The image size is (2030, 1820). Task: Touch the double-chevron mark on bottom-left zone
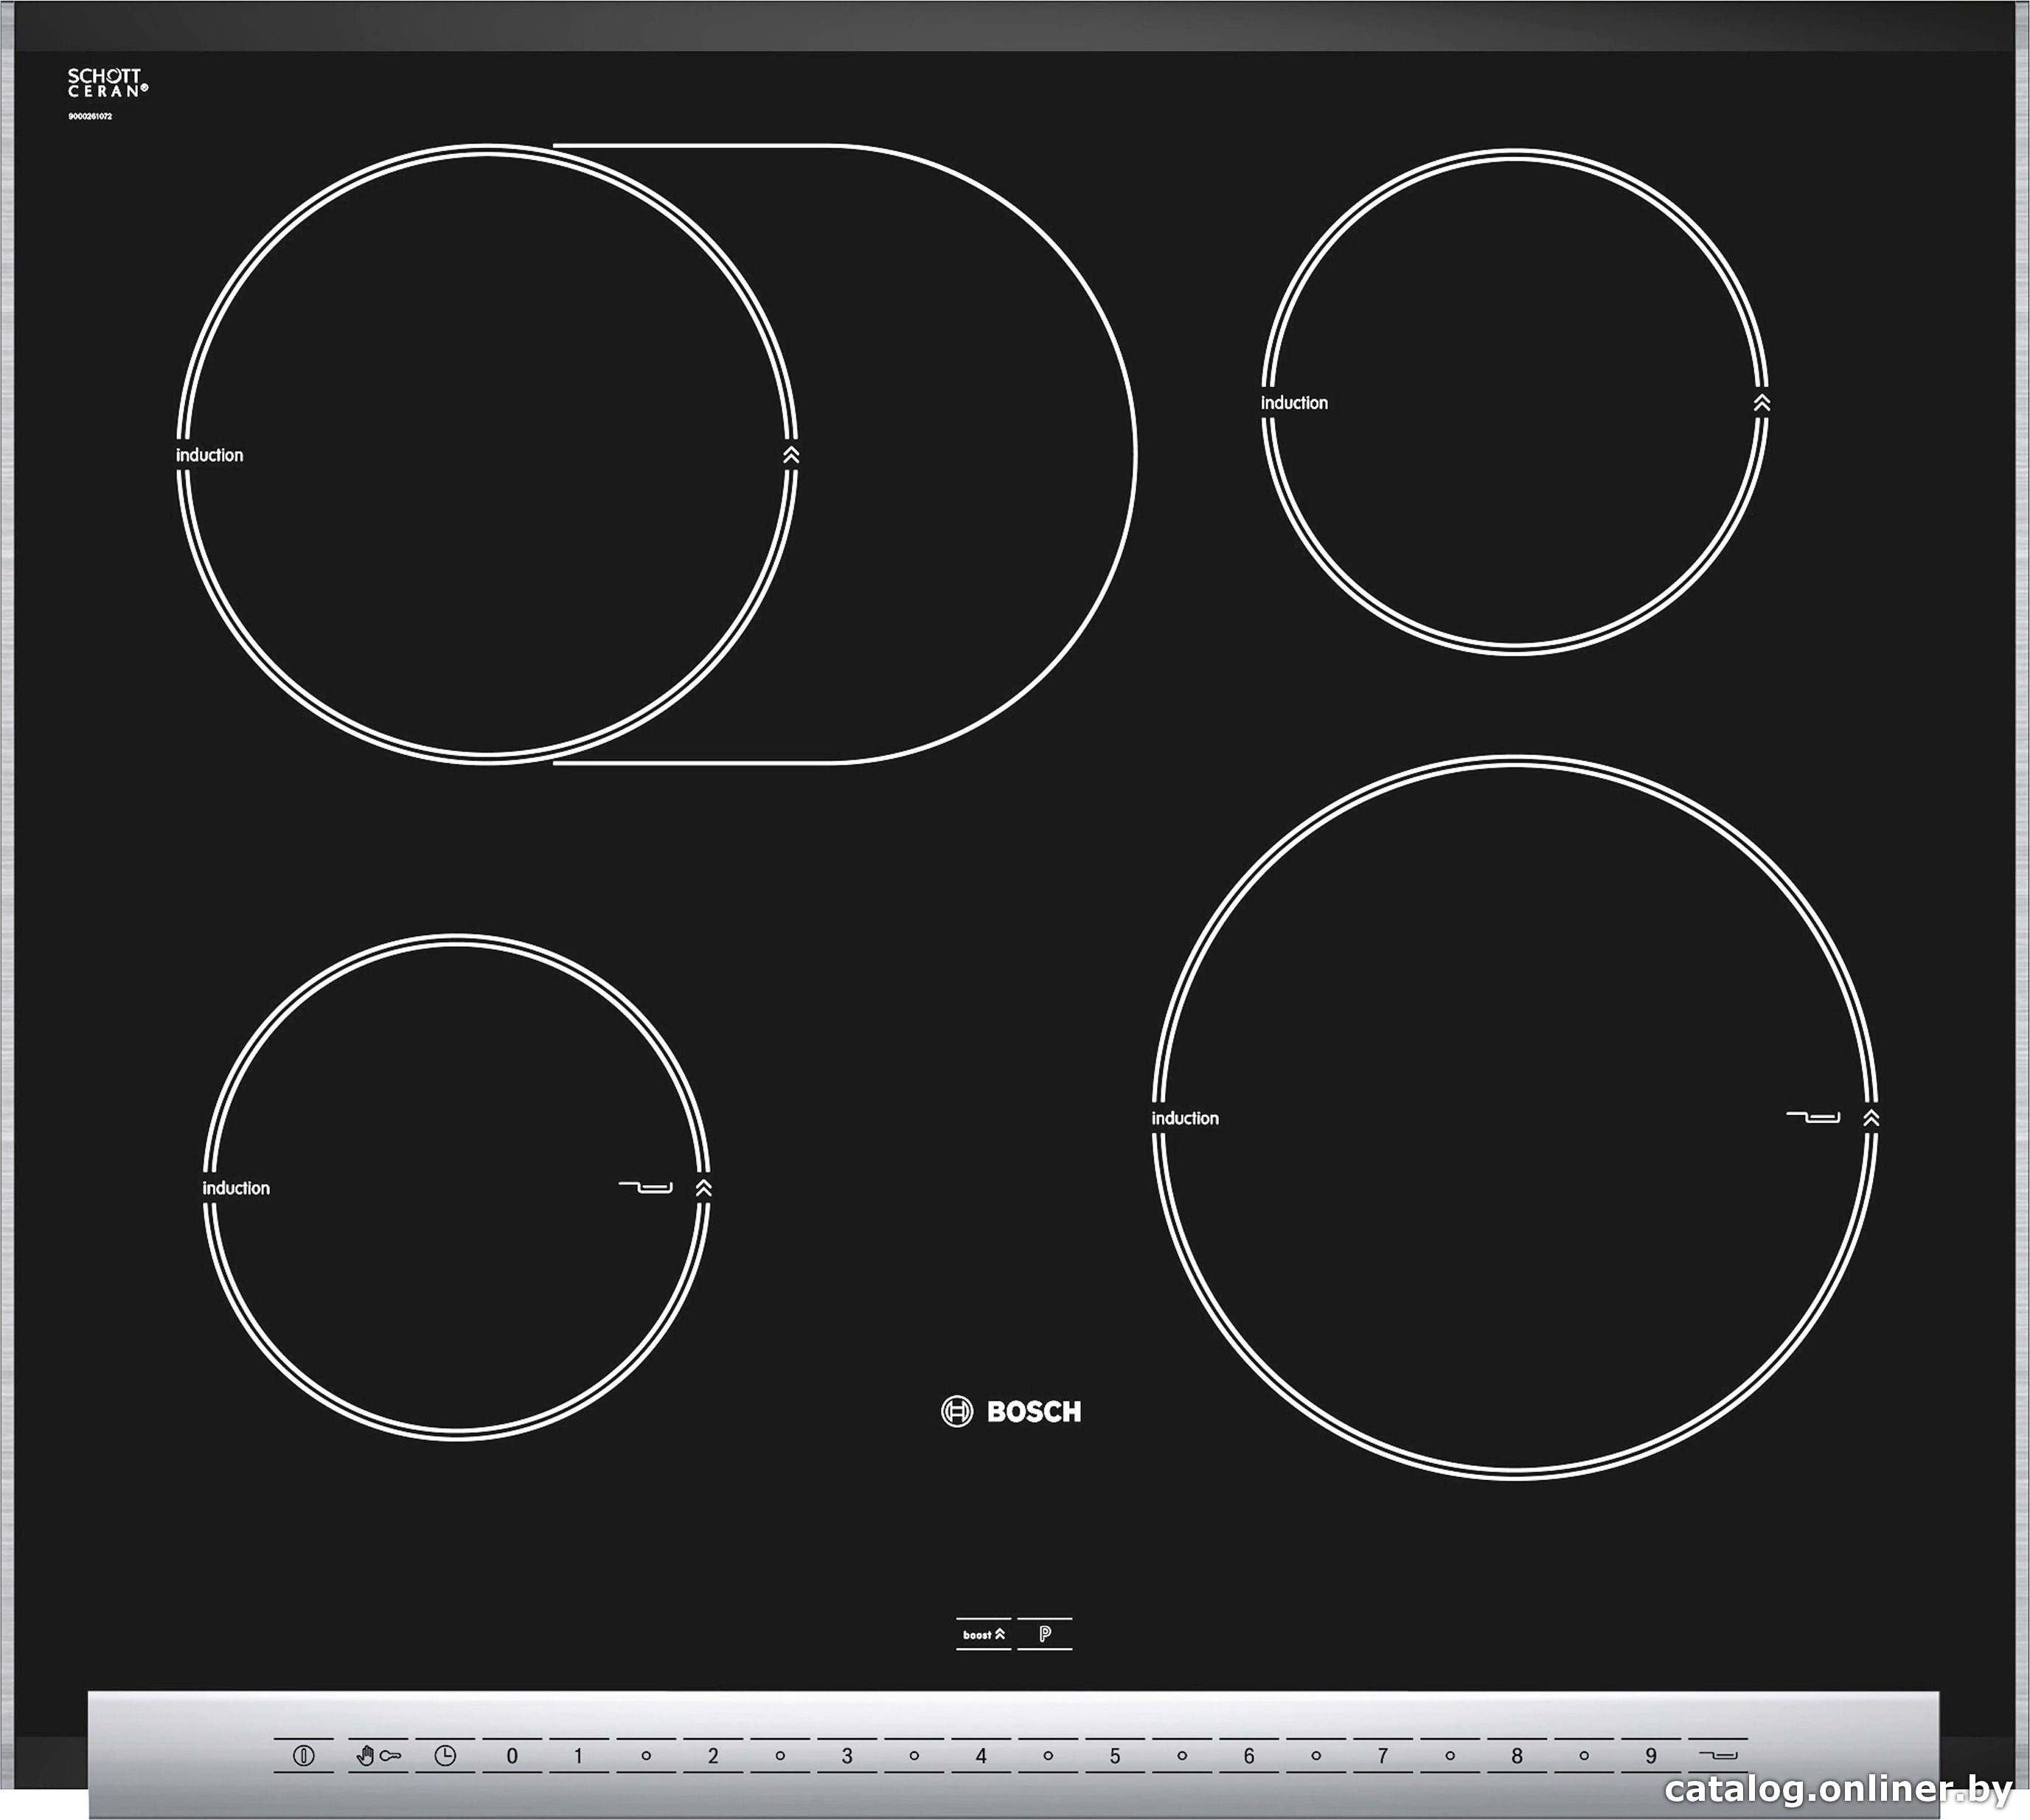[x=704, y=1188]
